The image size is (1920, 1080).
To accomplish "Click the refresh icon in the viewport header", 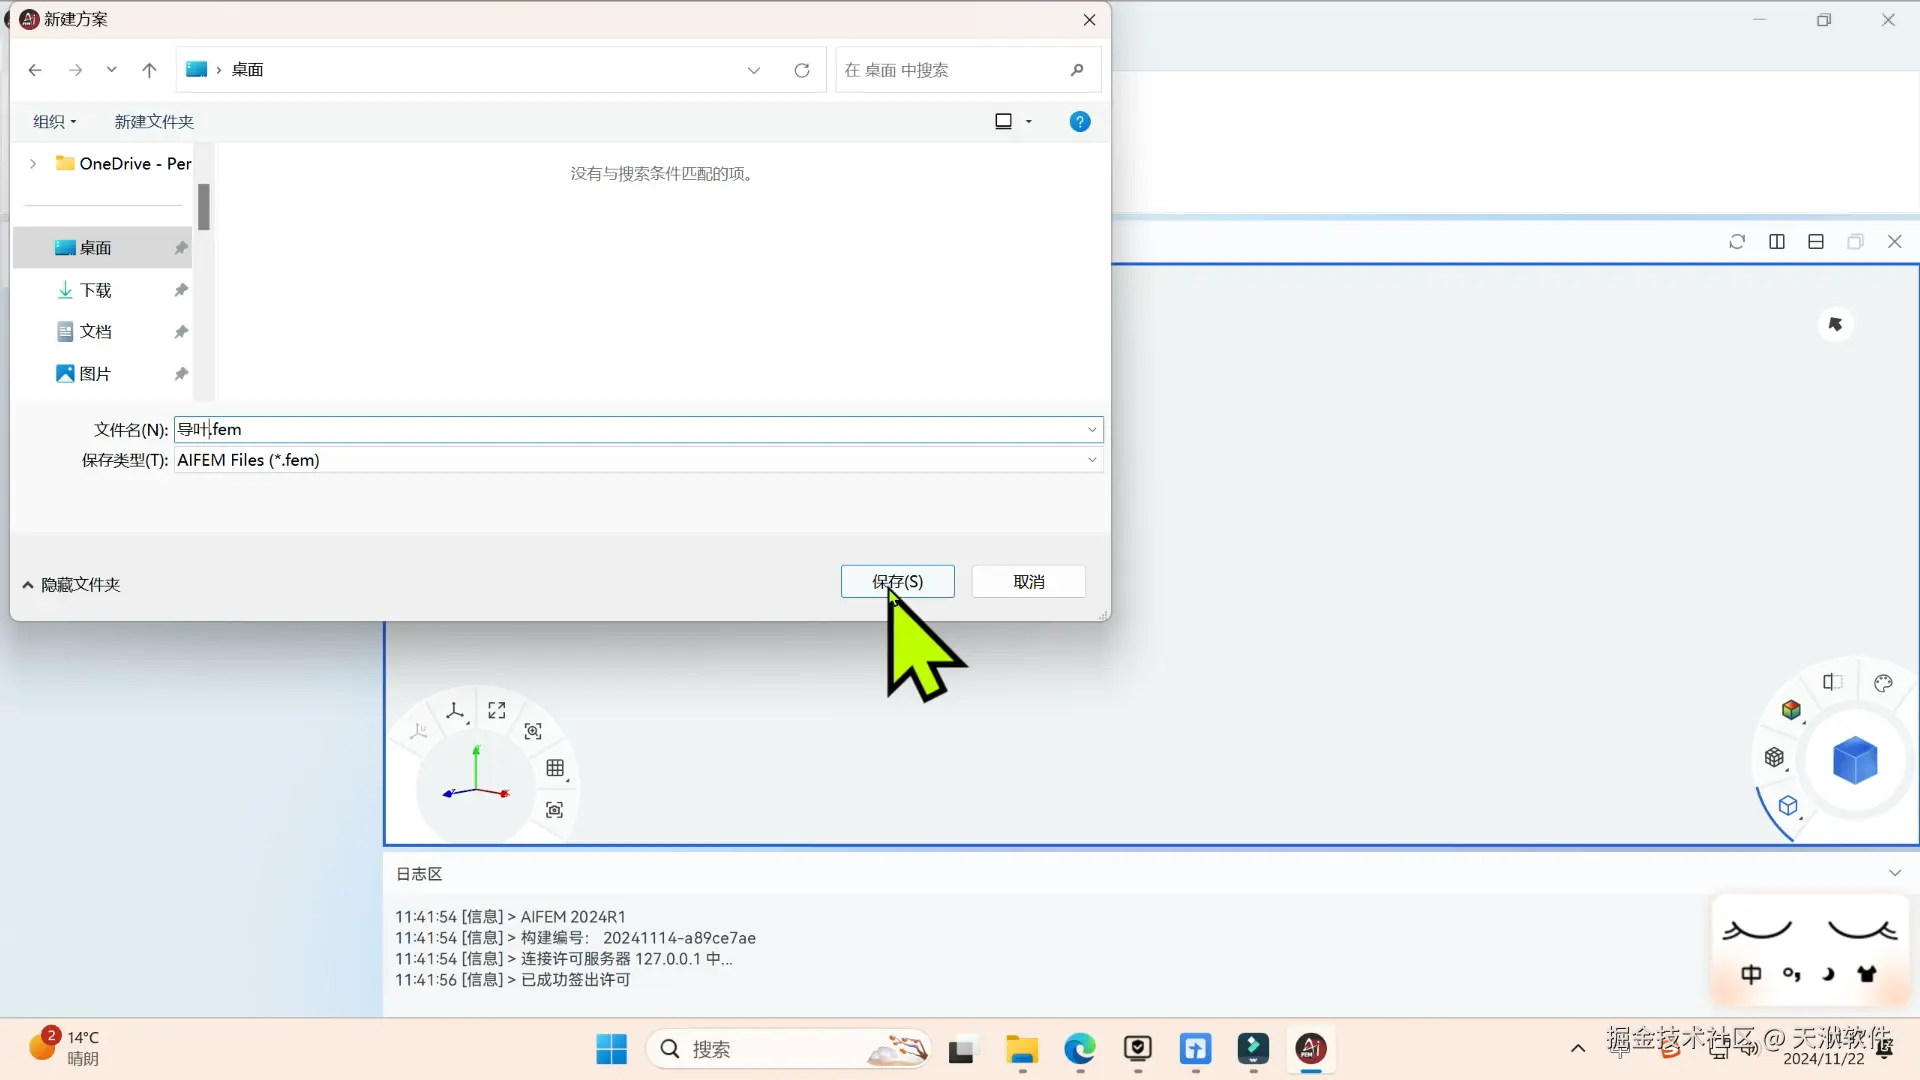I will [1737, 242].
